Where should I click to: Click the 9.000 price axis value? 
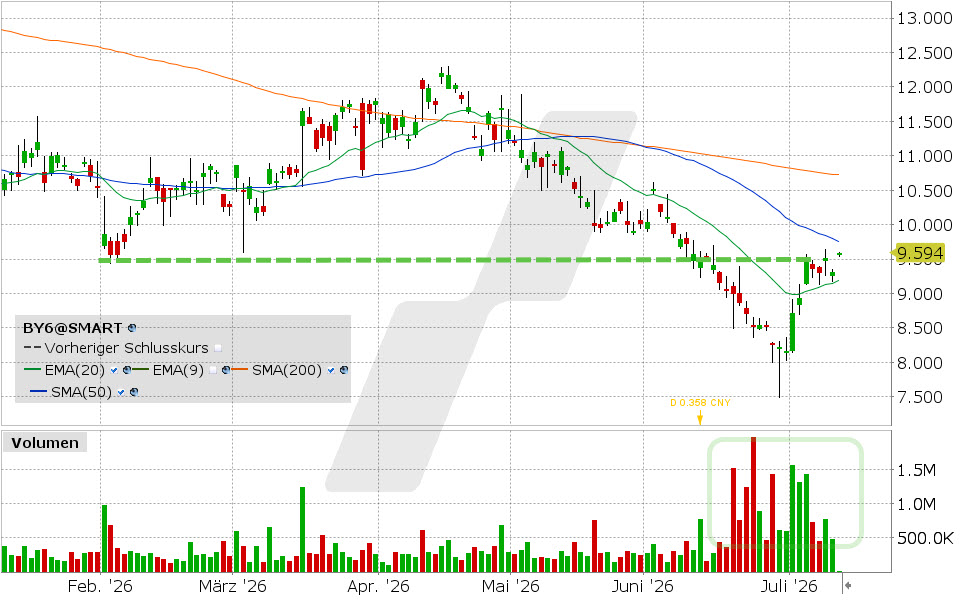[920, 294]
